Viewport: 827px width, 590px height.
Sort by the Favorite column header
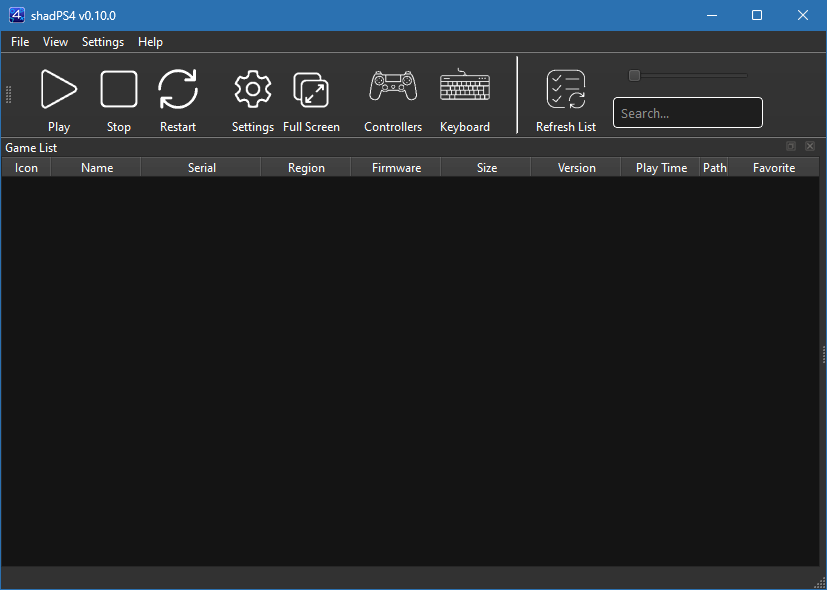click(x=774, y=168)
